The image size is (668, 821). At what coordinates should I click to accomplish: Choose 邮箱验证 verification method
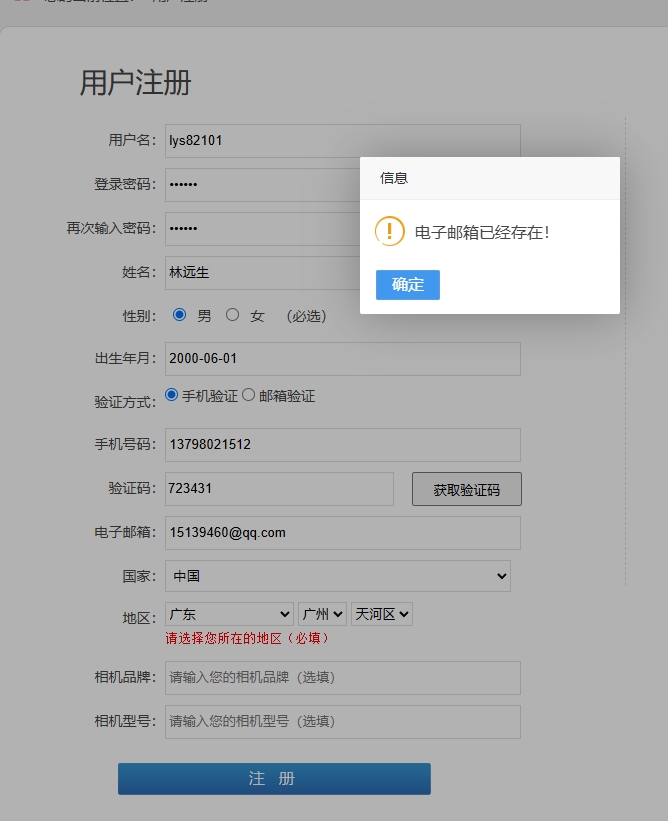tap(249, 395)
